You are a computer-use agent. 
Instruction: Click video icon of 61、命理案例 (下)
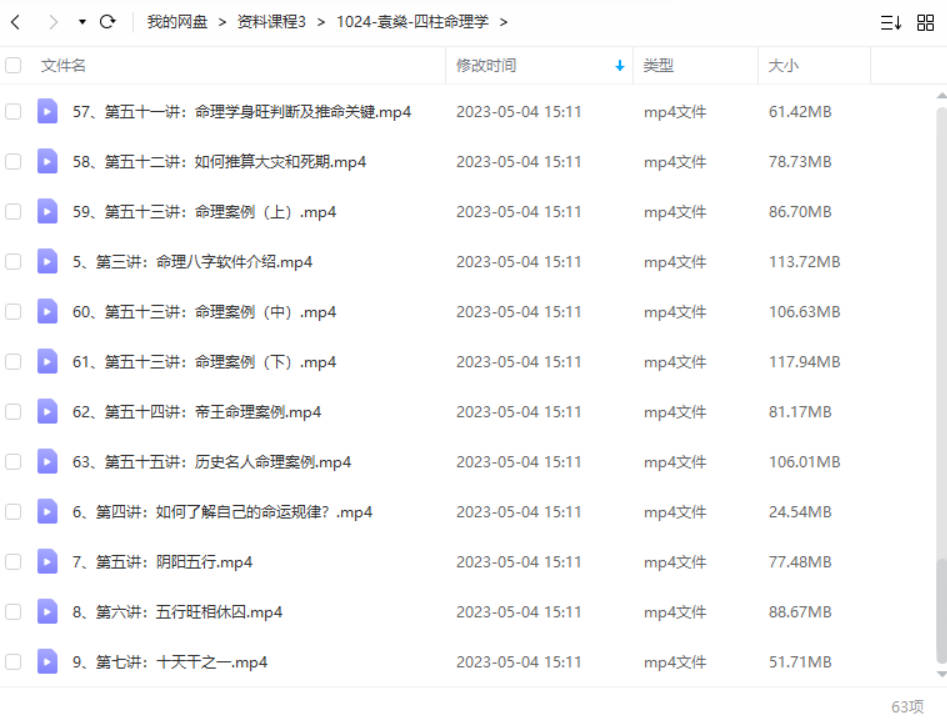point(47,362)
